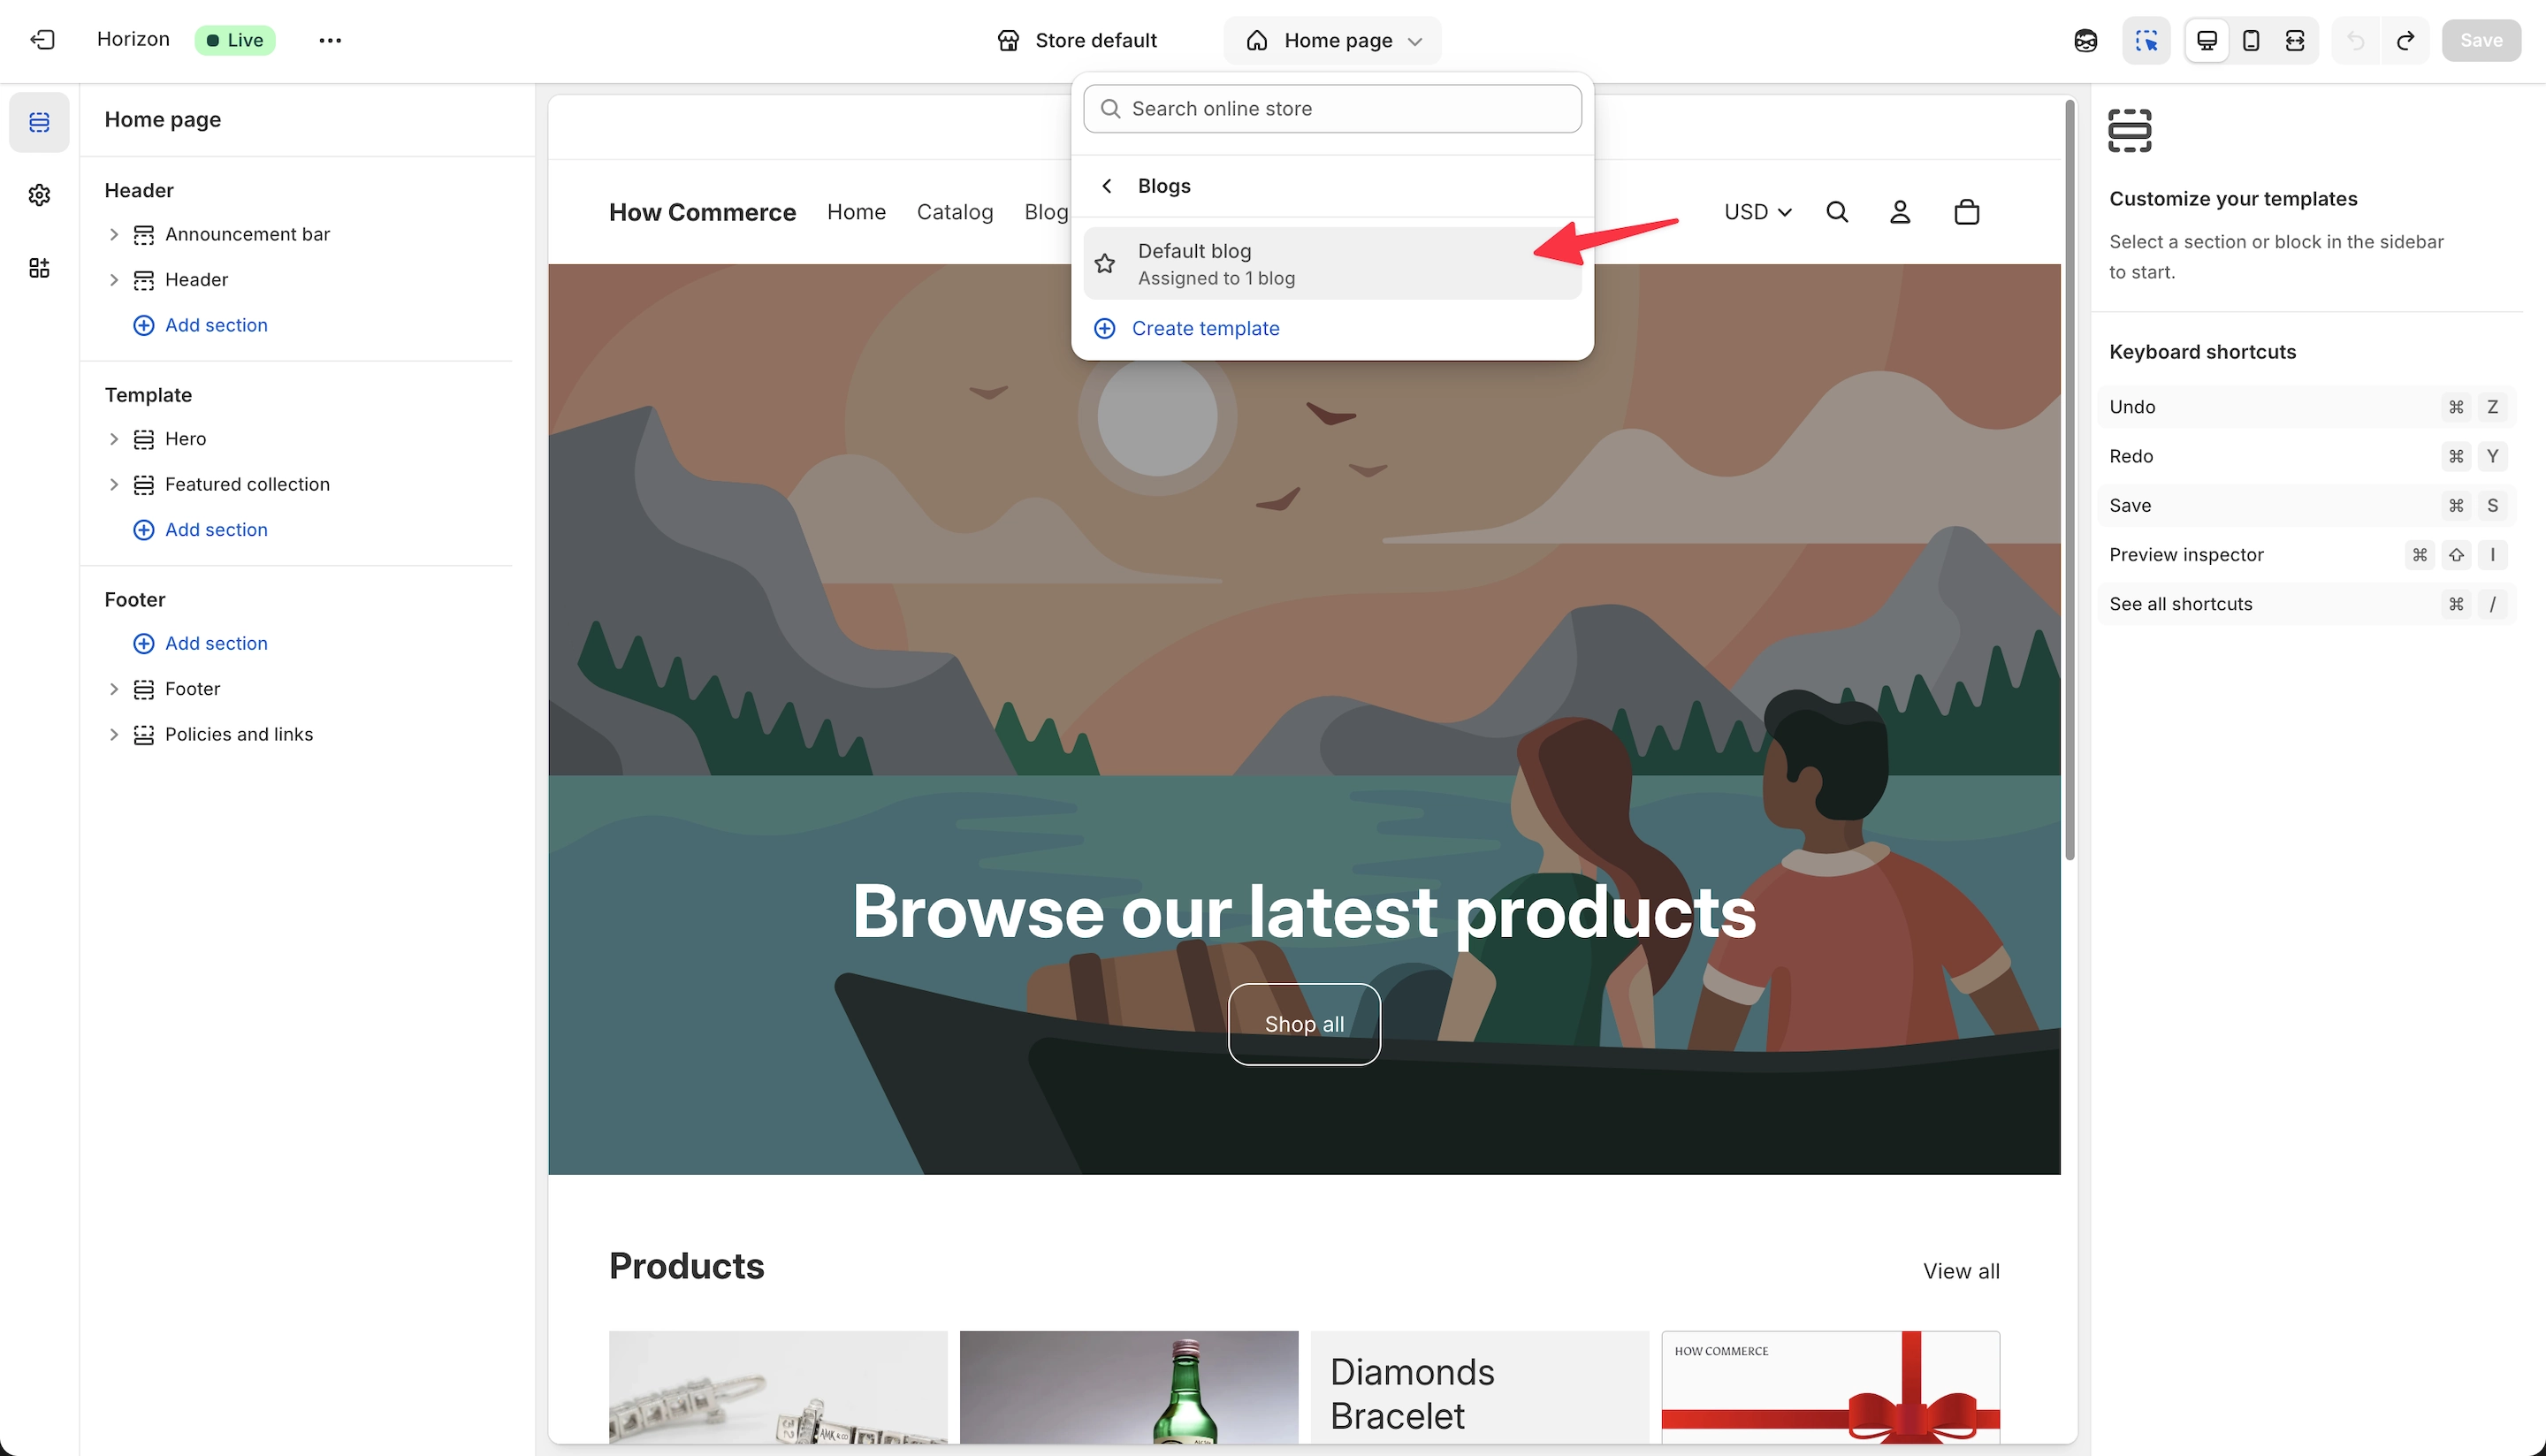Click the store icon beside Store default
The width and height of the screenshot is (2546, 1456).
[1008, 40]
